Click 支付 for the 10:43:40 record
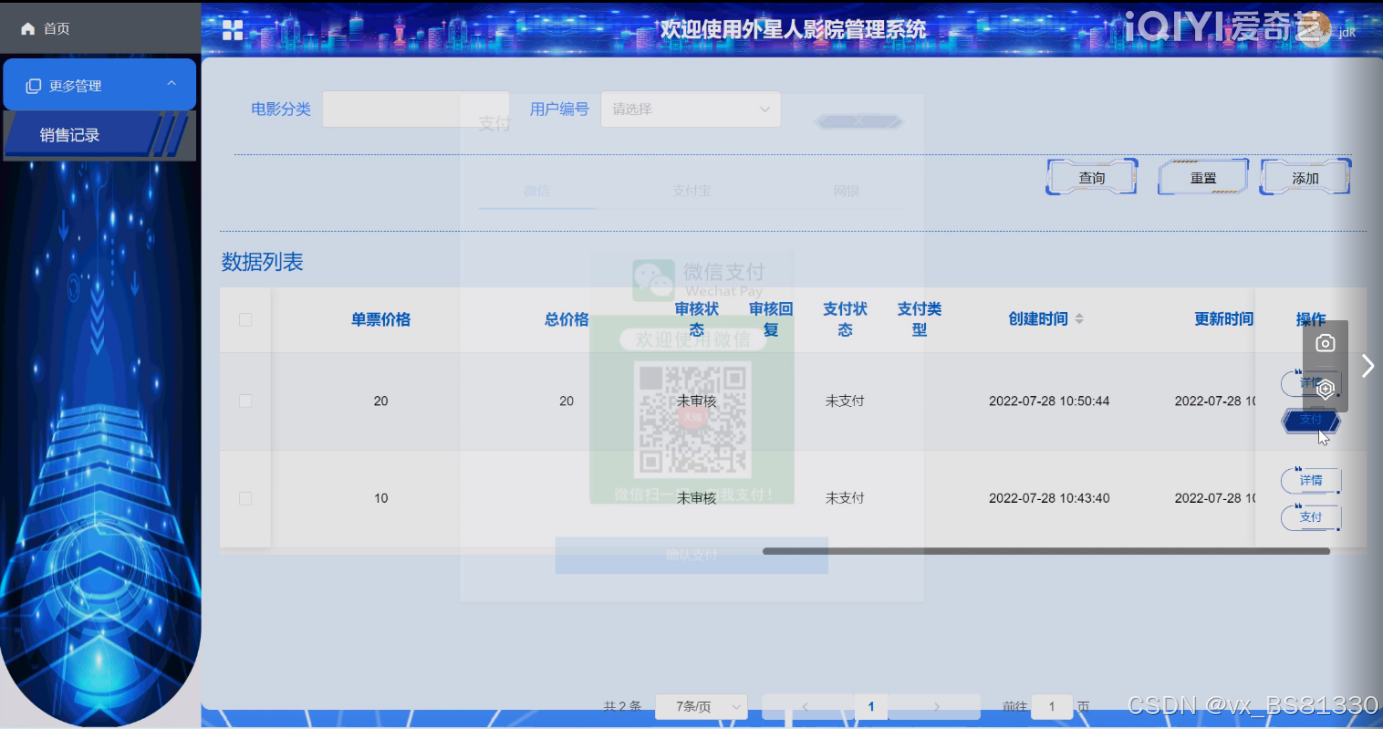1383x729 pixels. pos(1311,517)
